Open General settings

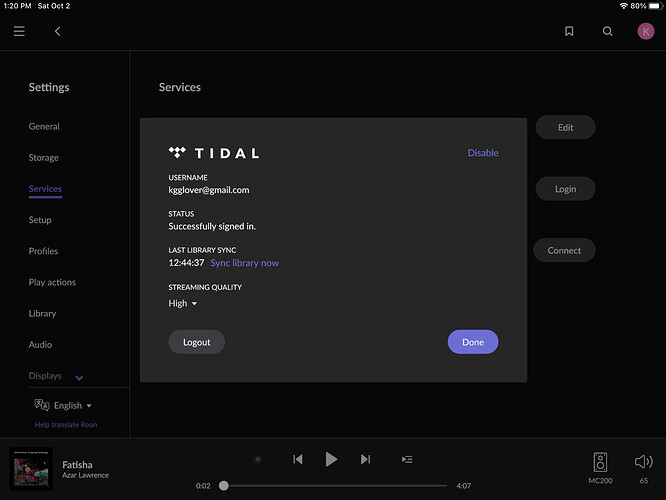pos(44,126)
